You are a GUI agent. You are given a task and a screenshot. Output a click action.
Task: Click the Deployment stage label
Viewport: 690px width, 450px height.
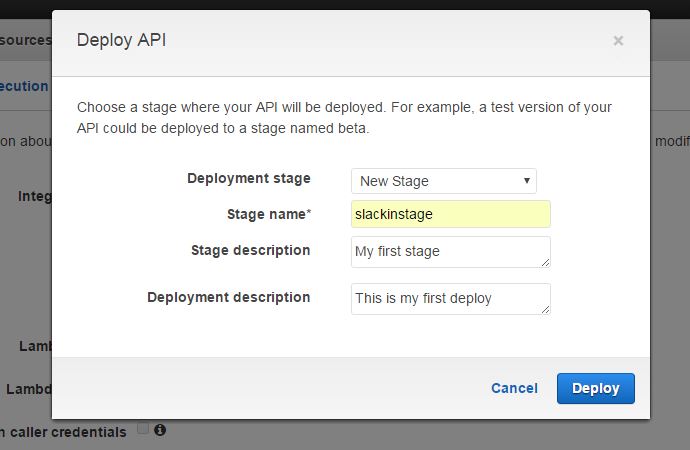pyautogui.click(x=249, y=178)
